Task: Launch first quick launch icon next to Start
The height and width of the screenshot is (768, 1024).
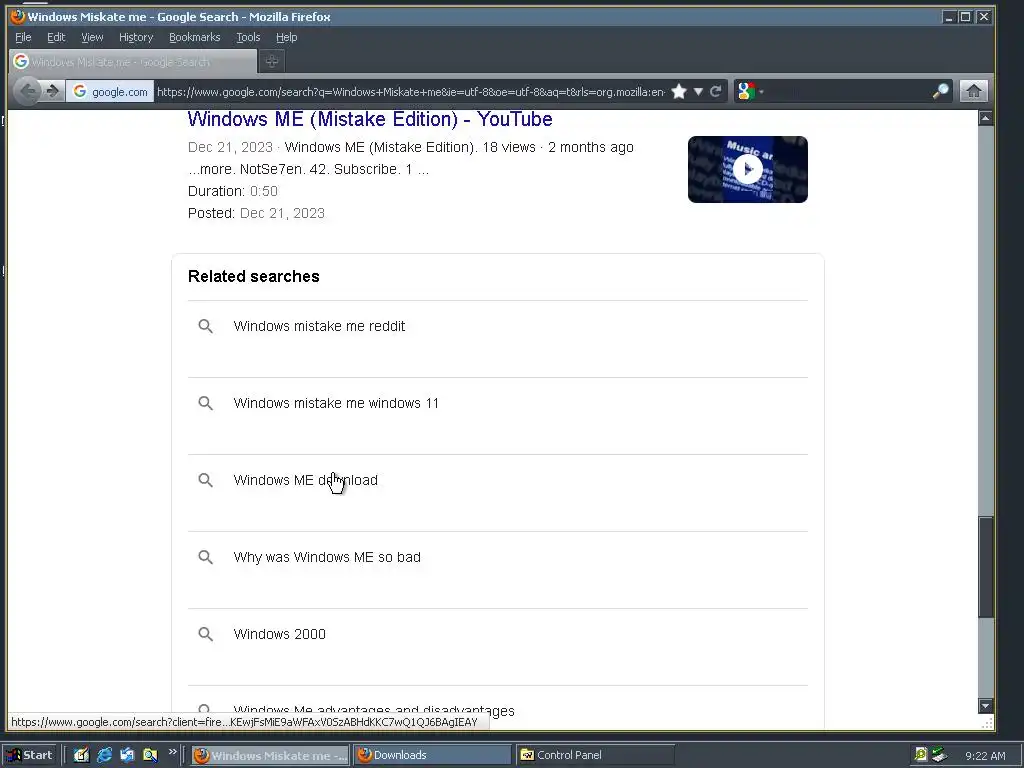Action: click(x=81, y=755)
